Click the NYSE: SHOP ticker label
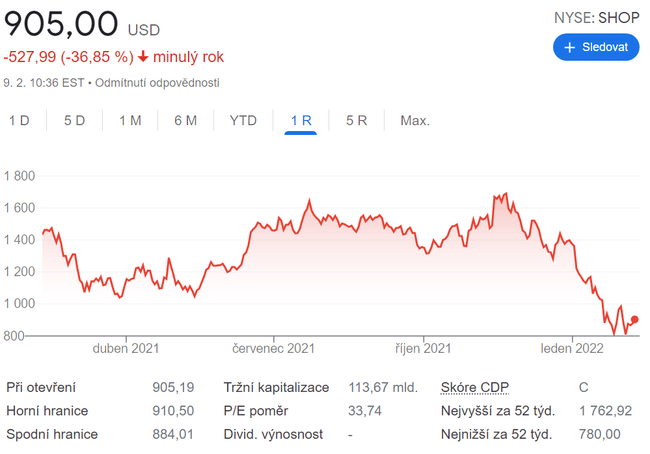 596,18
